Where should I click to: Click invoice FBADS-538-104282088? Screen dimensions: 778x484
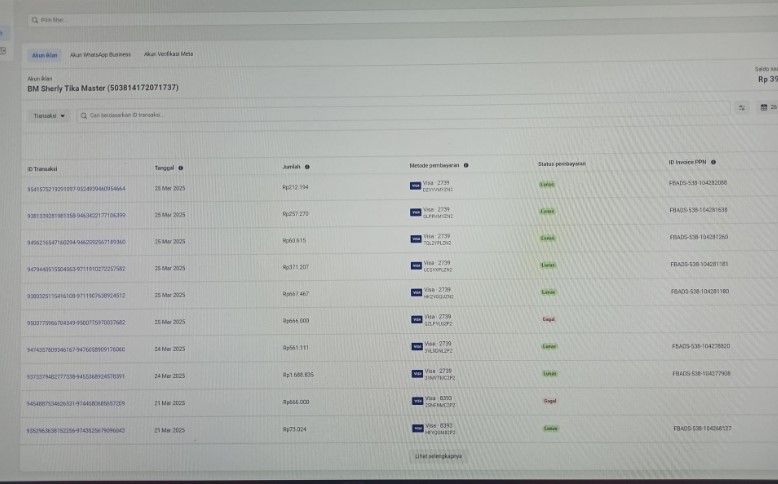pyautogui.click(x=698, y=183)
